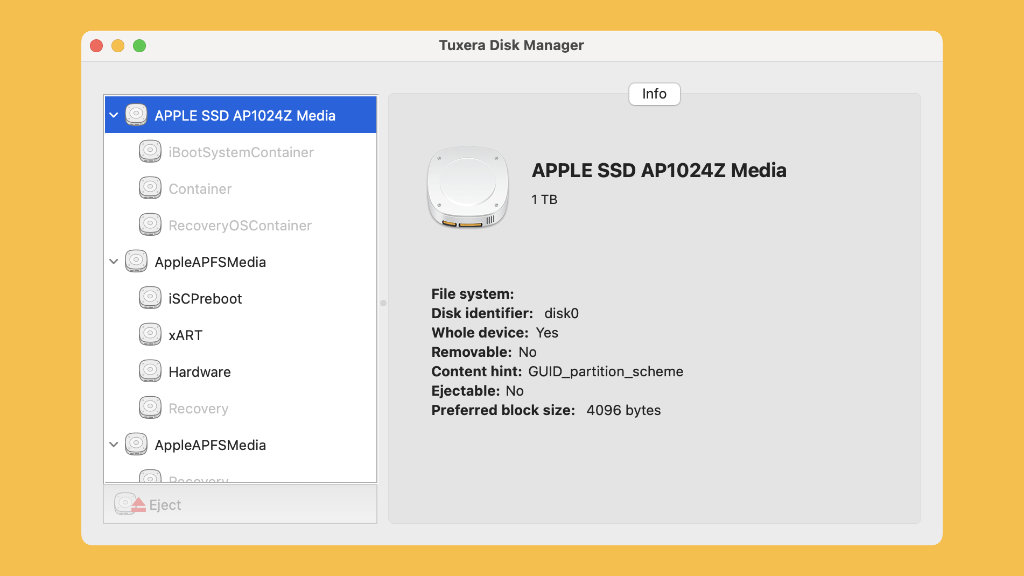The height and width of the screenshot is (576, 1024).
Task: Collapse the second AppleAPFSMedia group
Action: (114, 445)
